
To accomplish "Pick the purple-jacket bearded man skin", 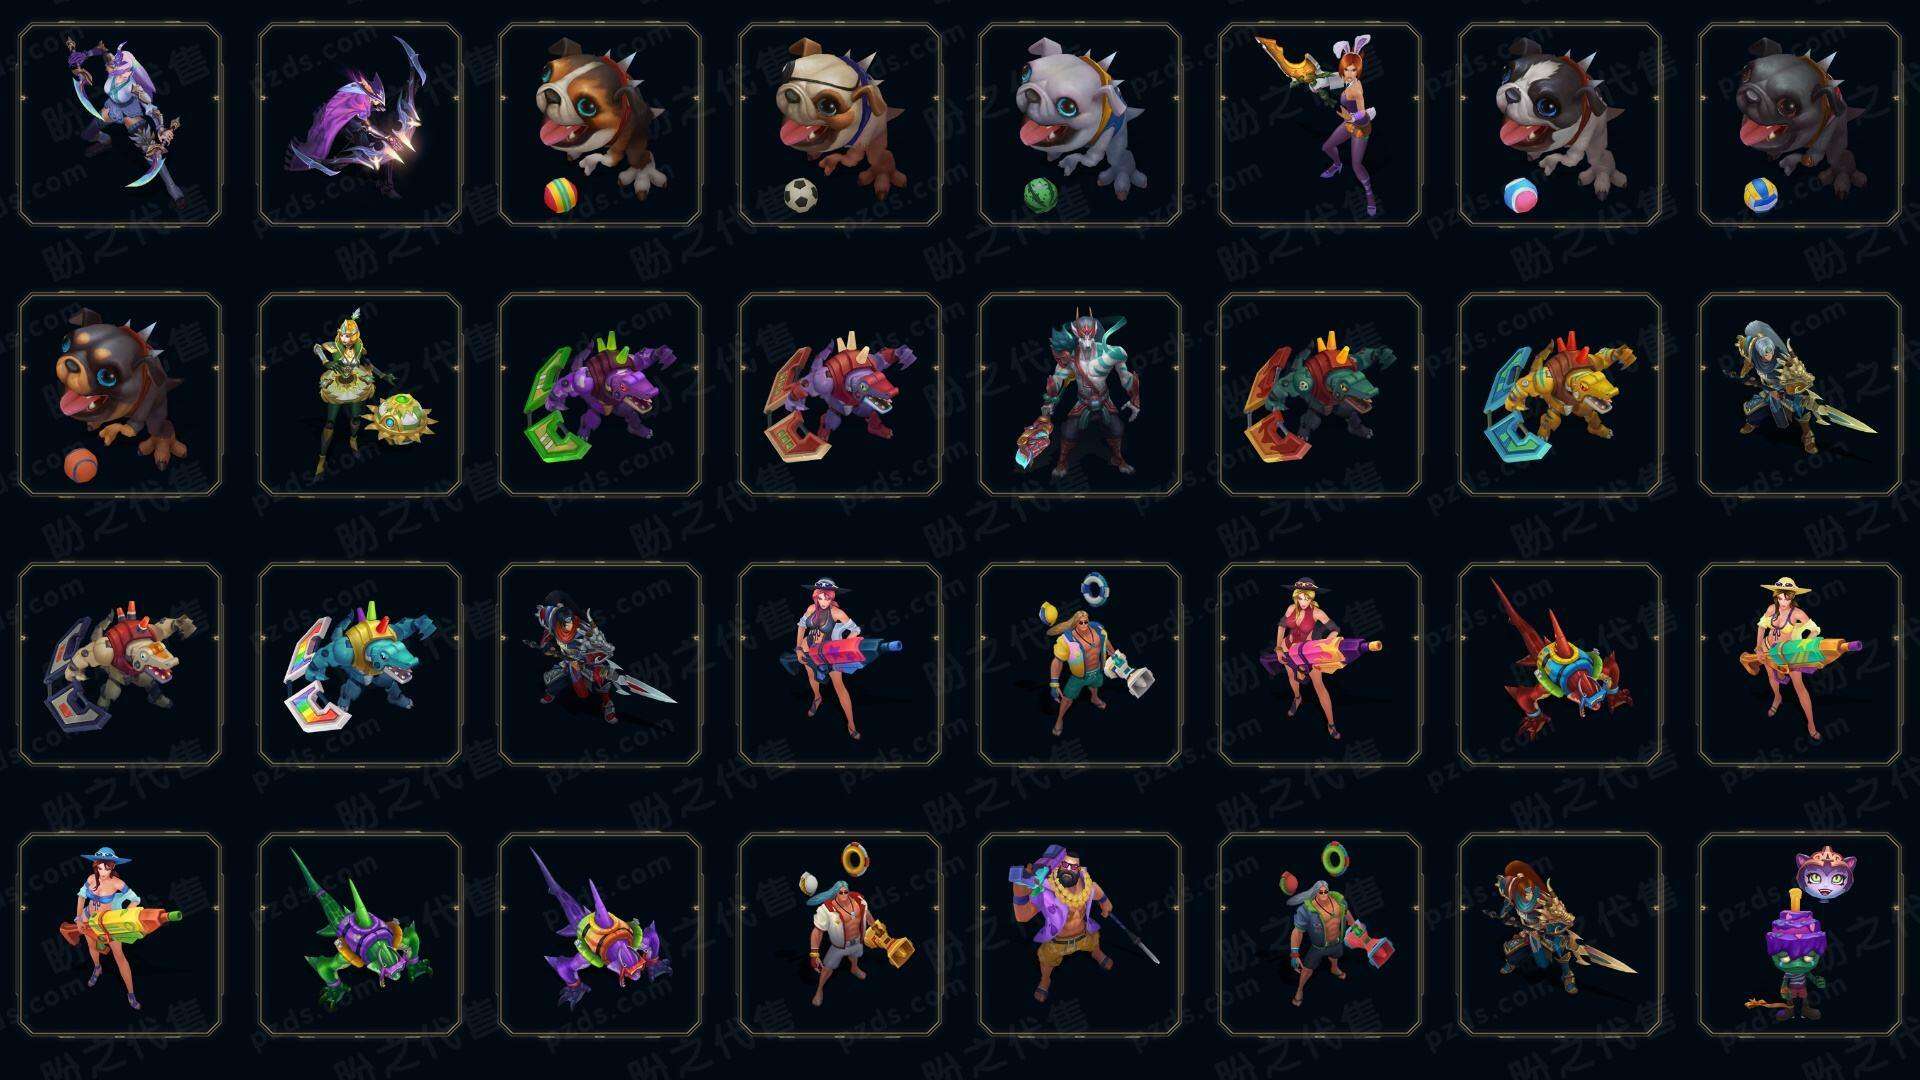I will coord(1080,934).
